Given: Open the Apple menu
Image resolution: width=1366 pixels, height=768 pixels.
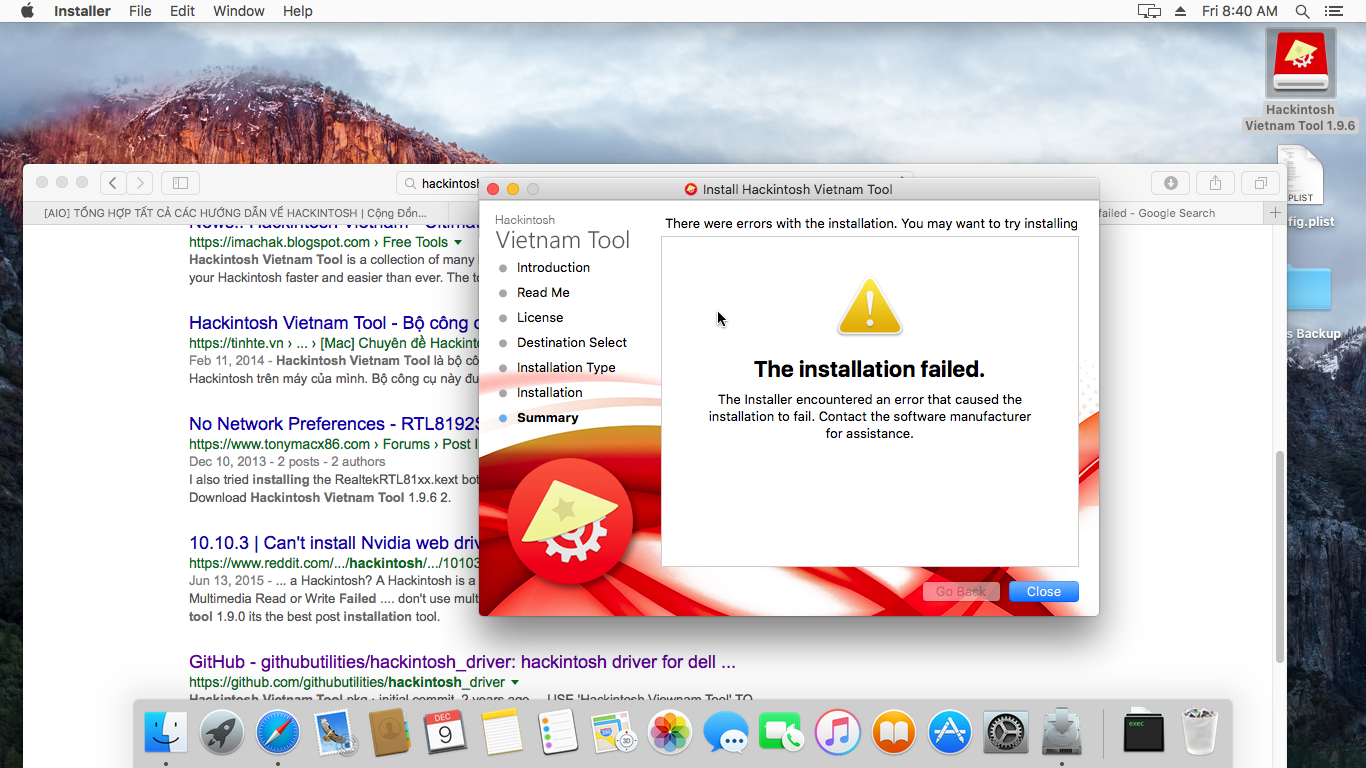Looking at the screenshot, I should [27, 11].
